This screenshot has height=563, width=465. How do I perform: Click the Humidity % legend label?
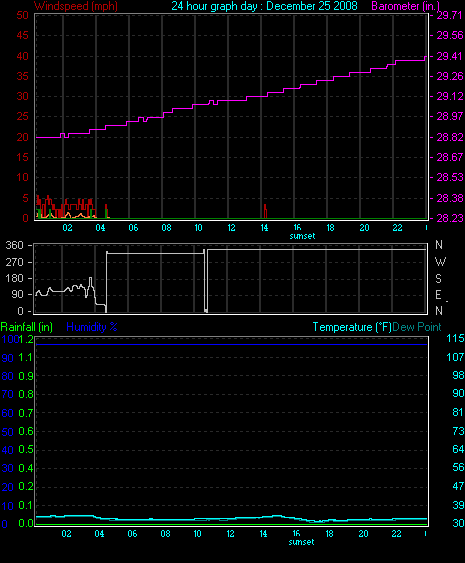point(92,327)
